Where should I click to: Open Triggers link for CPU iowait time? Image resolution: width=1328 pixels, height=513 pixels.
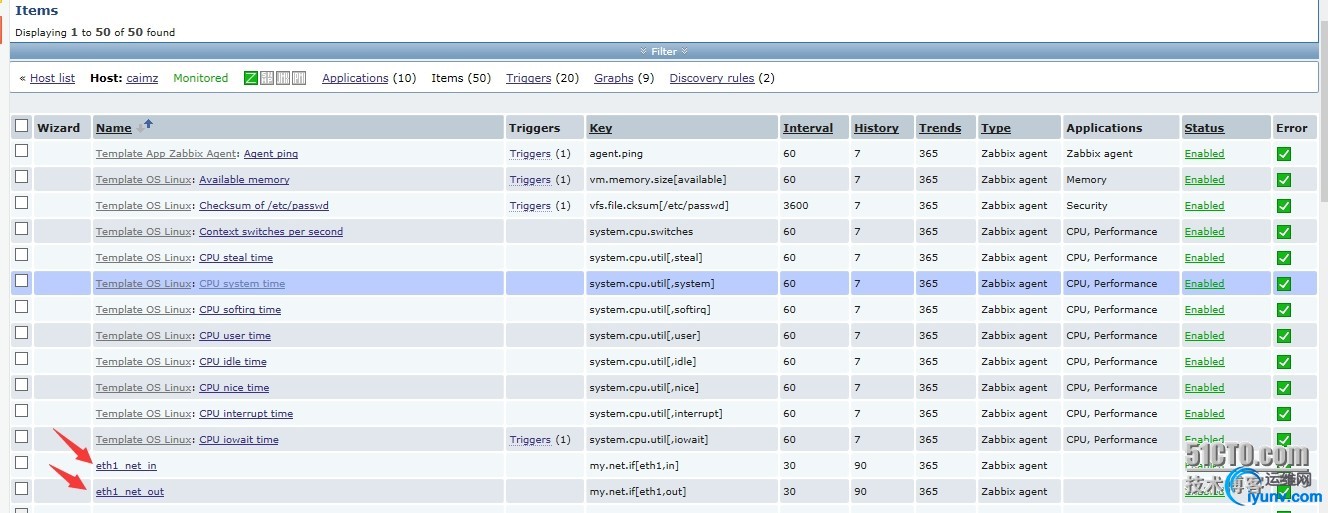click(529, 440)
